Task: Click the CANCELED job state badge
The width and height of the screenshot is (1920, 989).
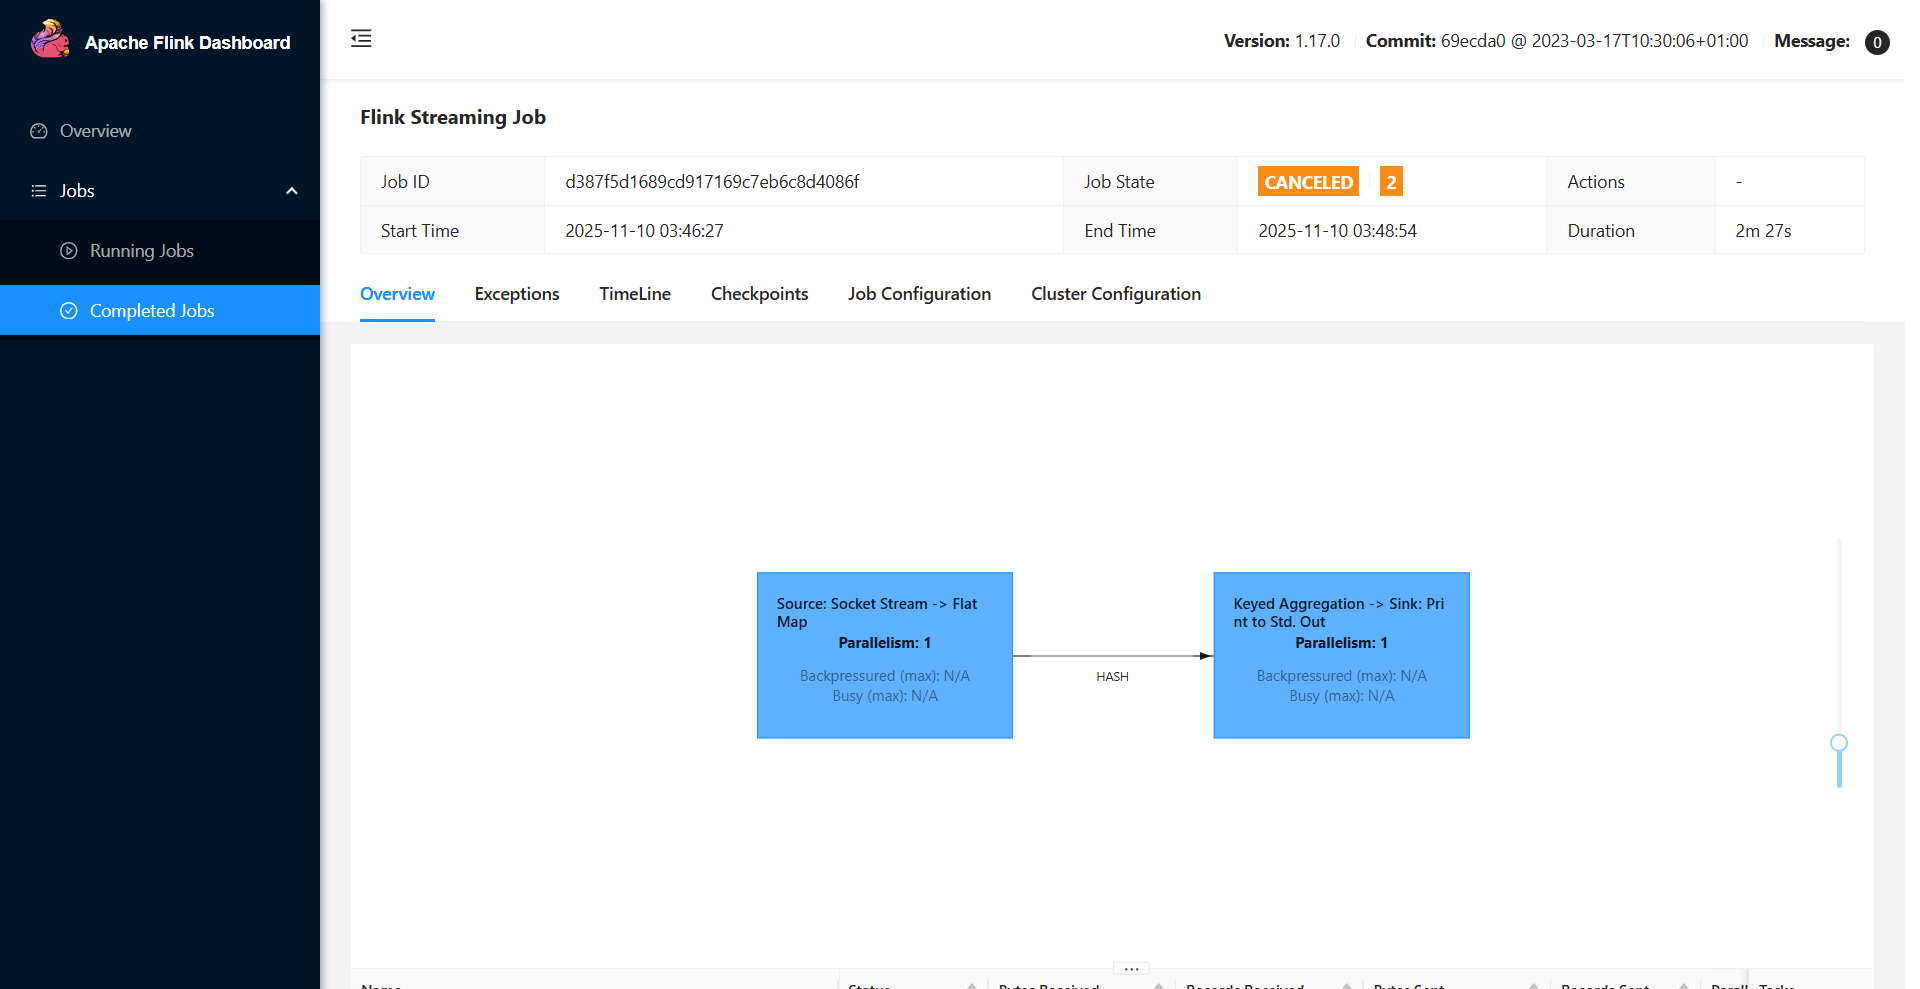Action: tap(1308, 182)
